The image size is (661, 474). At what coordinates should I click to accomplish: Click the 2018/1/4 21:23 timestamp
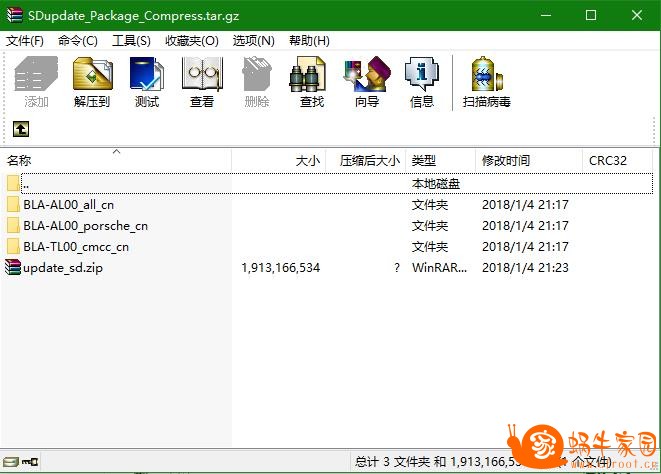point(525,268)
